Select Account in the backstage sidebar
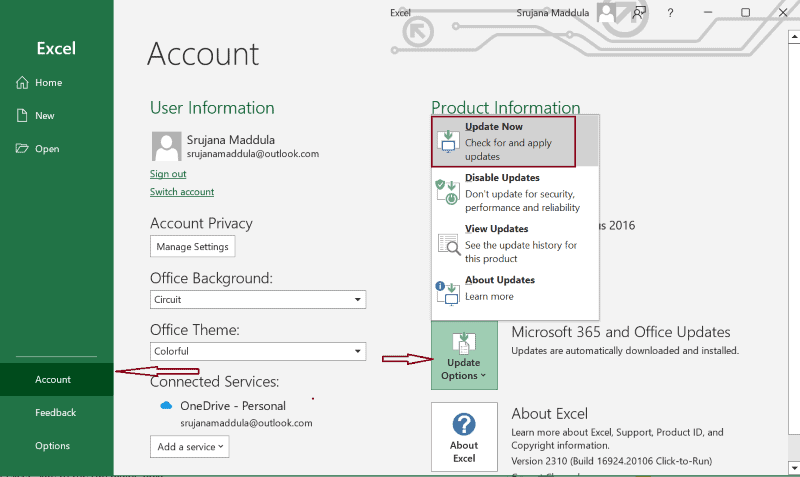Screen dimensions: 800x477 point(57,379)
